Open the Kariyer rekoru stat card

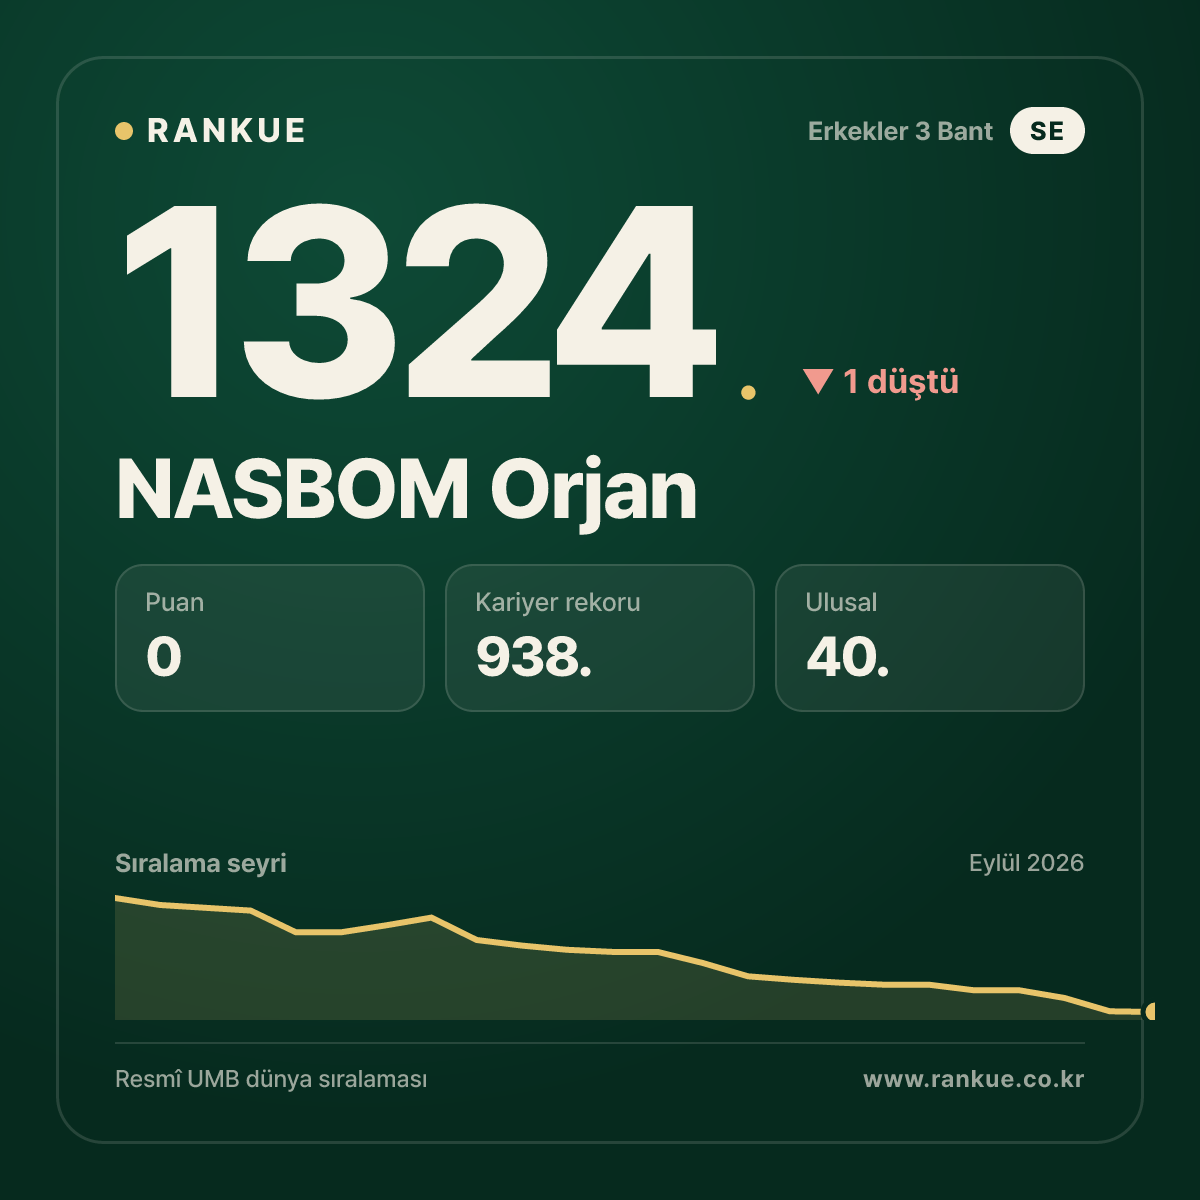click(x=600, y=638)
